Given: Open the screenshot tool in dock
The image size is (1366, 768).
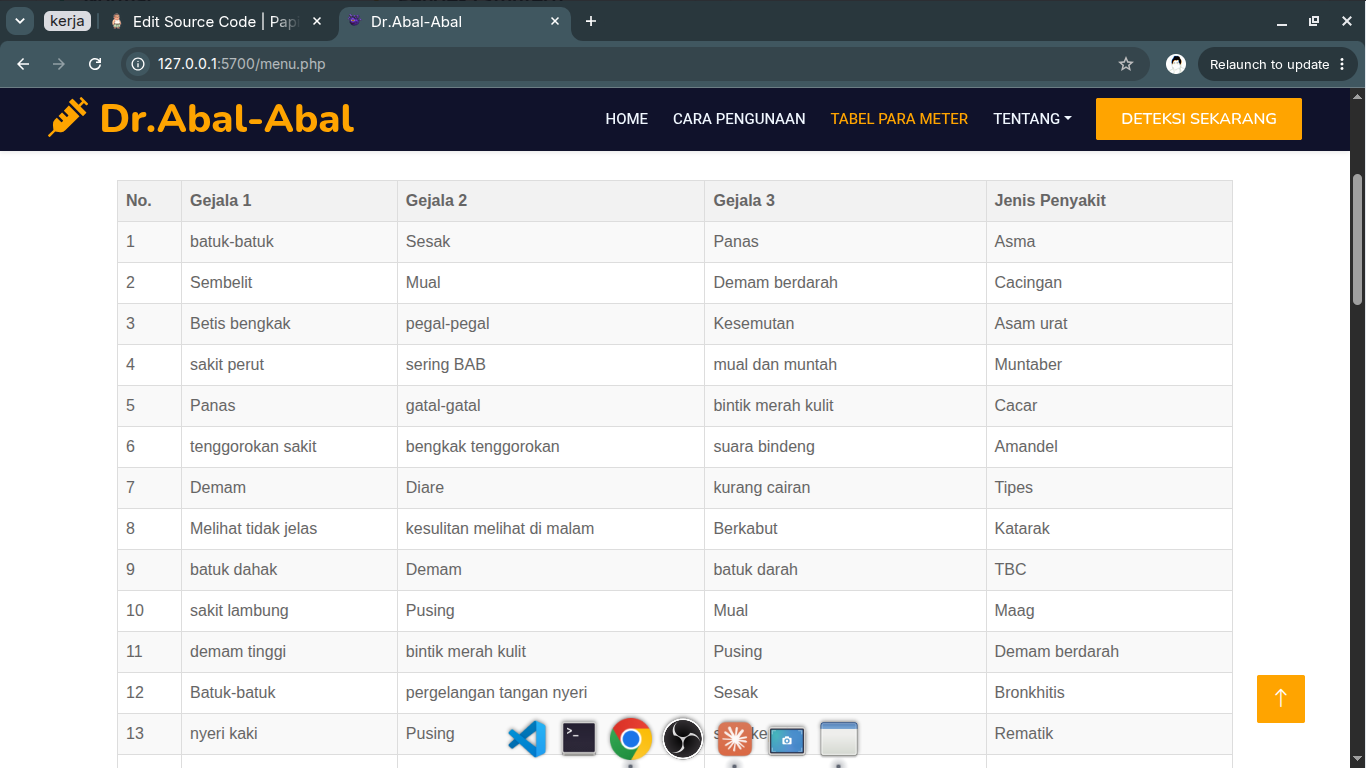Looking at the screenshot, I should point(787,740).
